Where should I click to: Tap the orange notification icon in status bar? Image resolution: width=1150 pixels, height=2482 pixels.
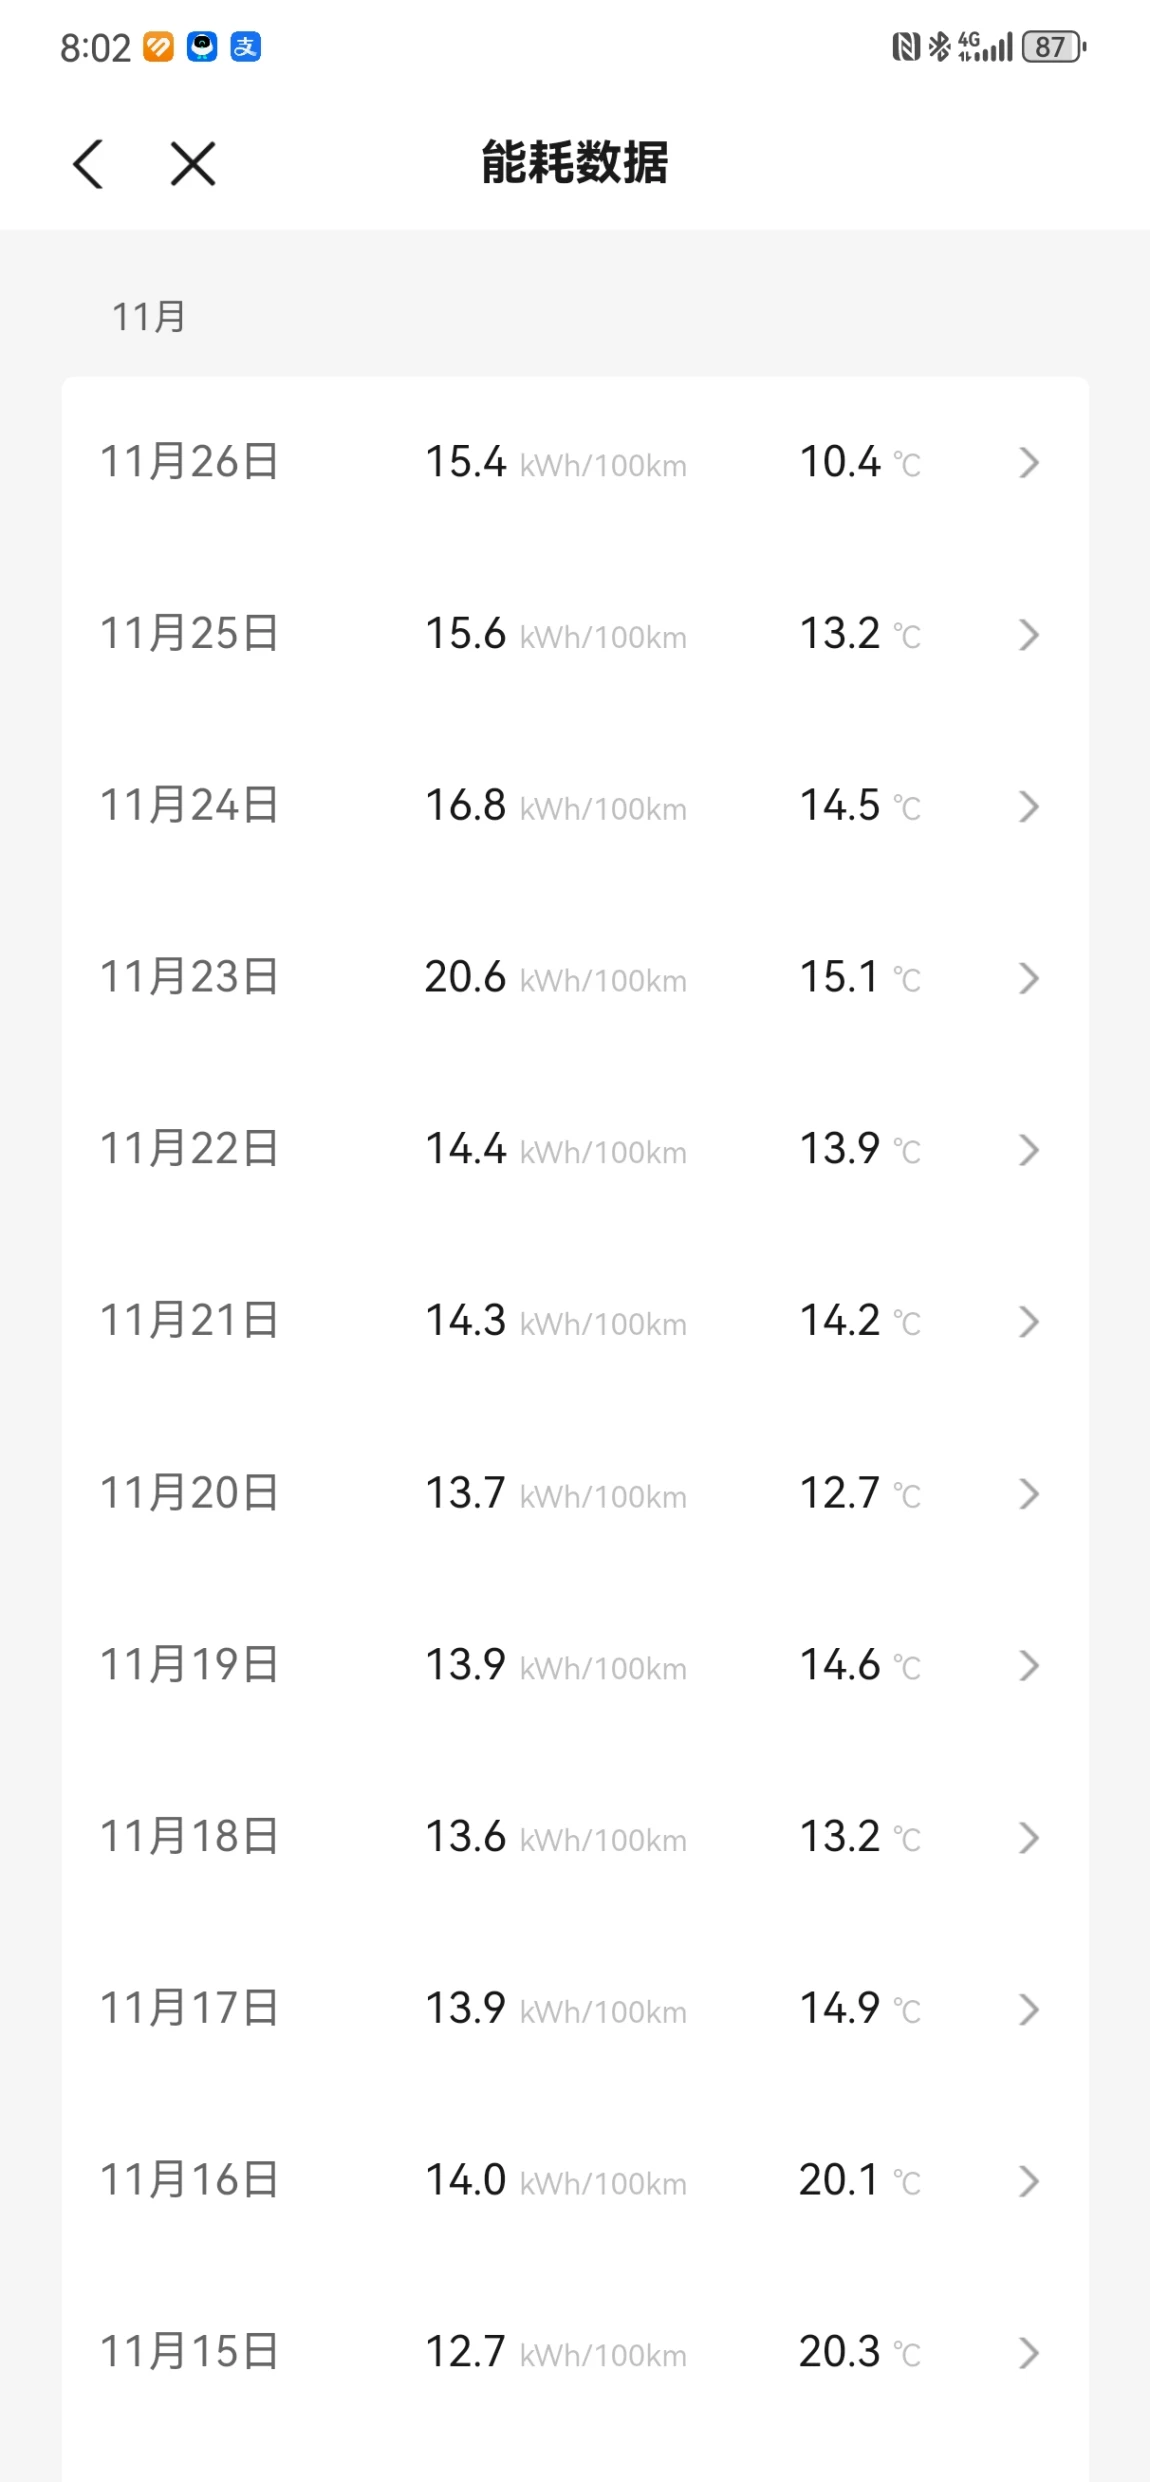(158, 46)
